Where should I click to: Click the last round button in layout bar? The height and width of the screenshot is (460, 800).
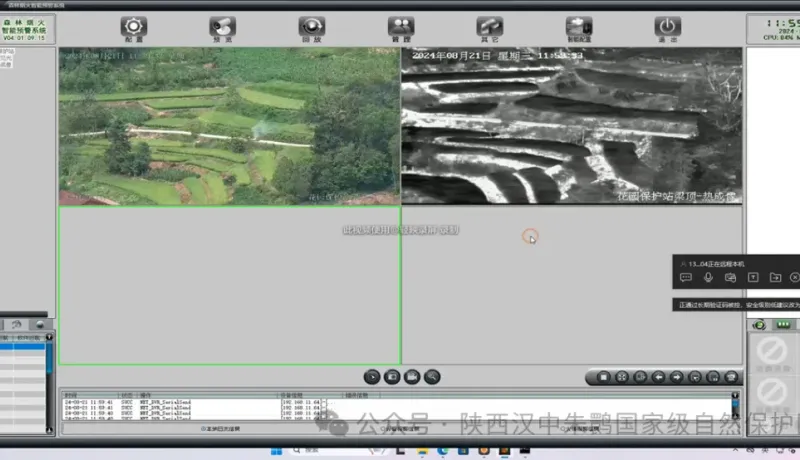[x=732, y=377]
